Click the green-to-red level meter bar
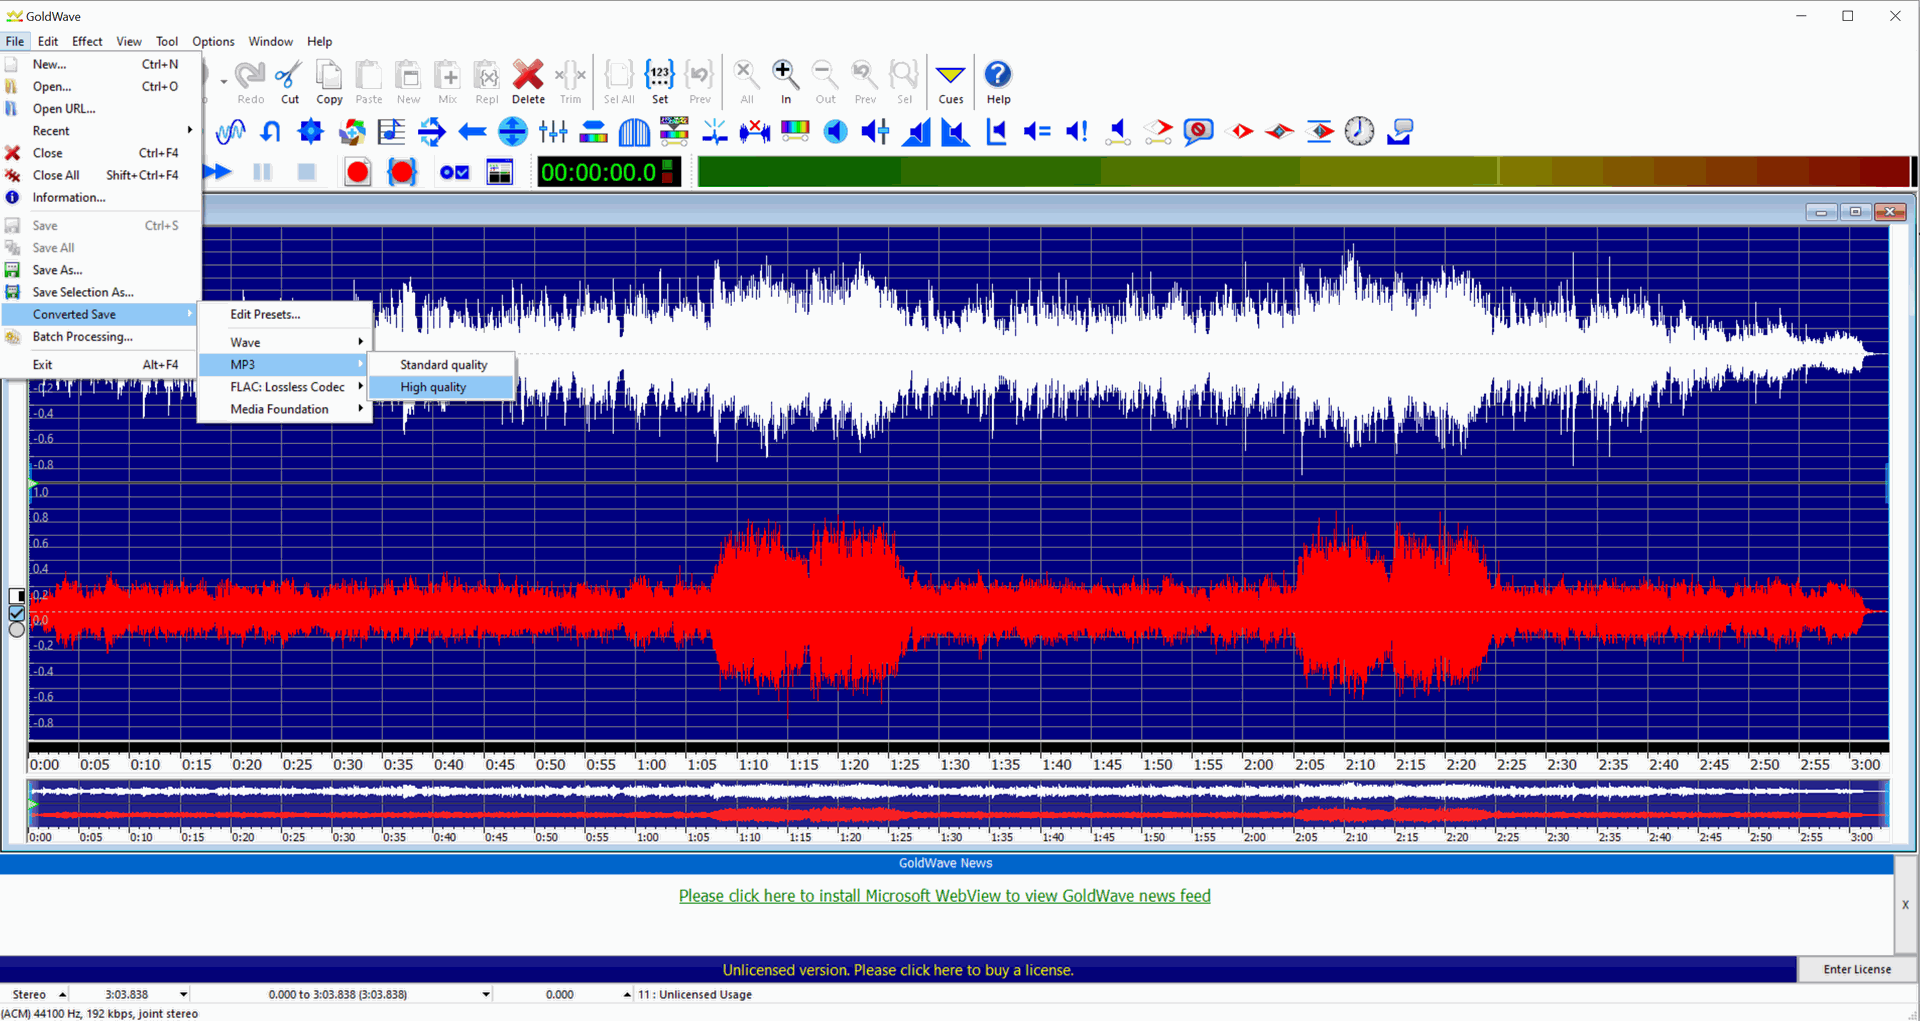The height and width of the screenshot is (1021, 1920). click(1303, 172)
